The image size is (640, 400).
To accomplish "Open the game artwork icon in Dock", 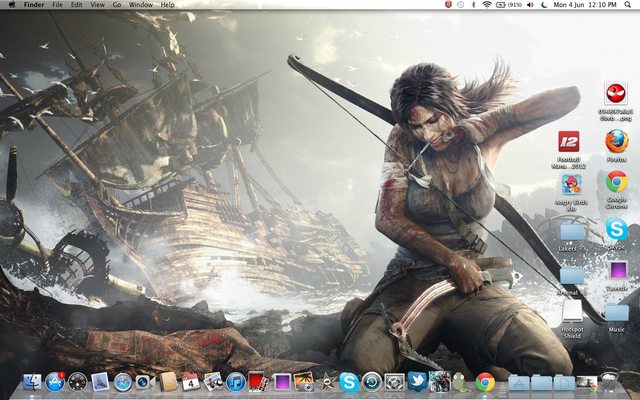I will (440, 382).
